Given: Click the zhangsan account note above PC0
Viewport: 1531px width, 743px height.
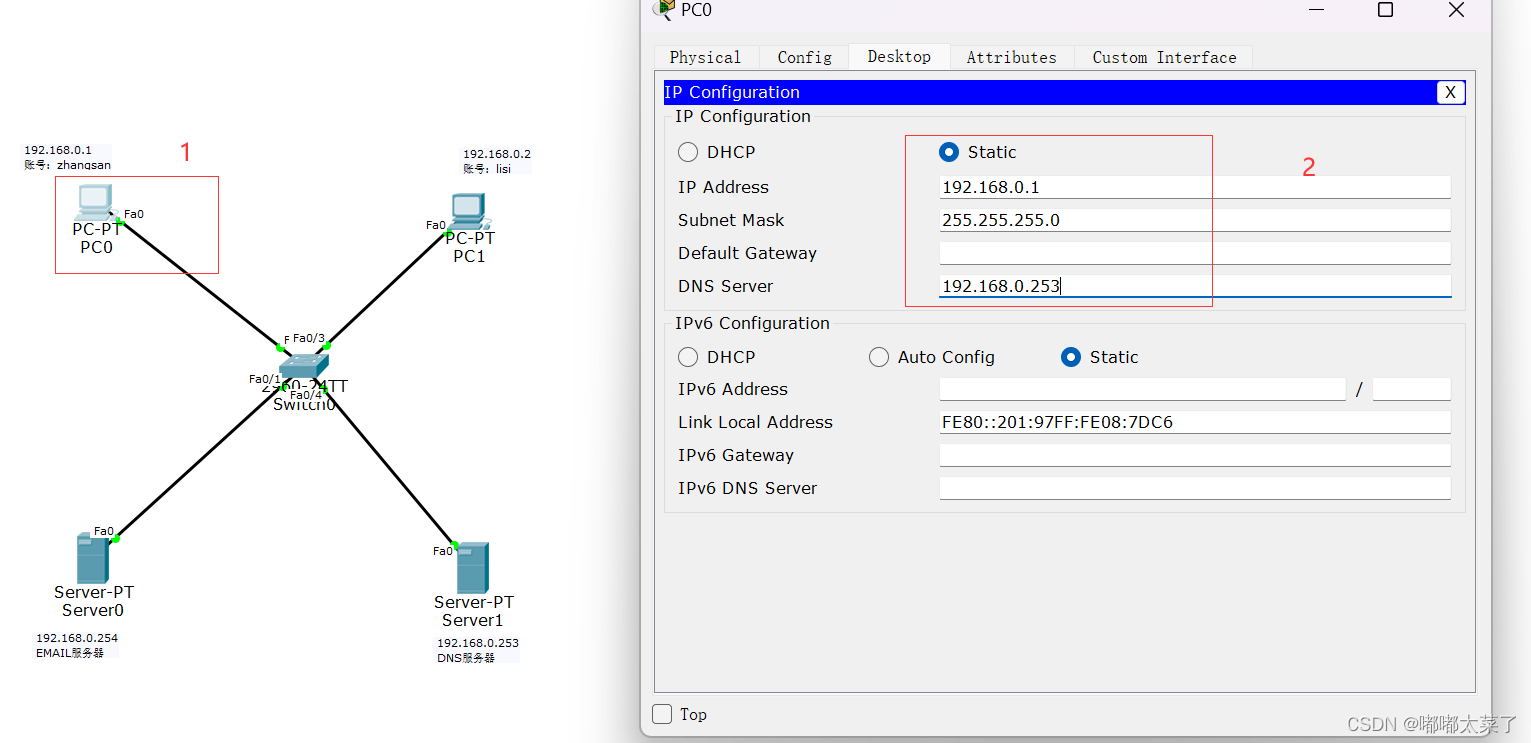Looking at the screenshot, I should pos(68,158).
